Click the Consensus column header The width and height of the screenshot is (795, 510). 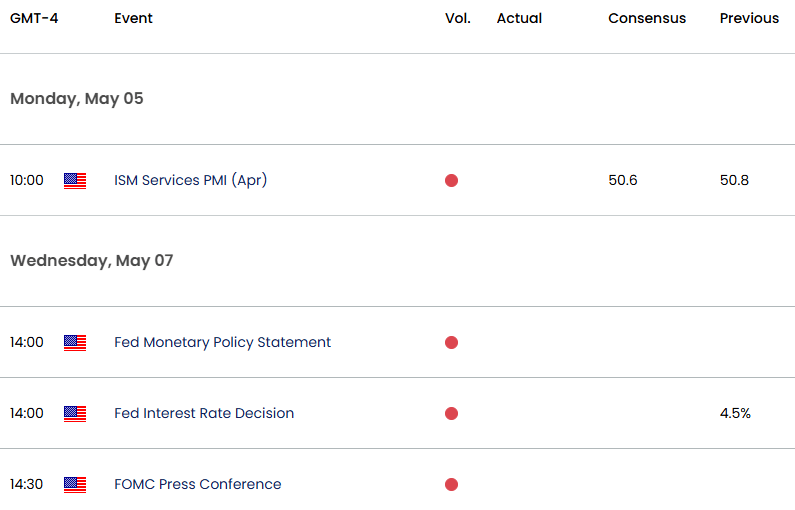click(647, 18)
